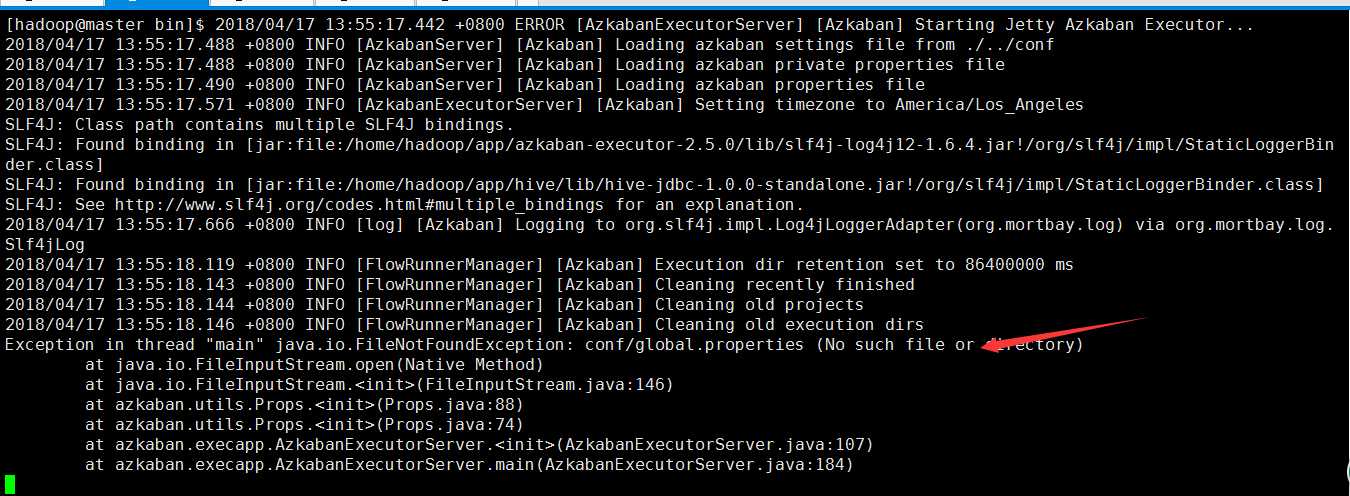Viewport: 1350px width, 496px height.
Task: Click the "Loading azkaban private properties file" line
Action: coord(504,64)
